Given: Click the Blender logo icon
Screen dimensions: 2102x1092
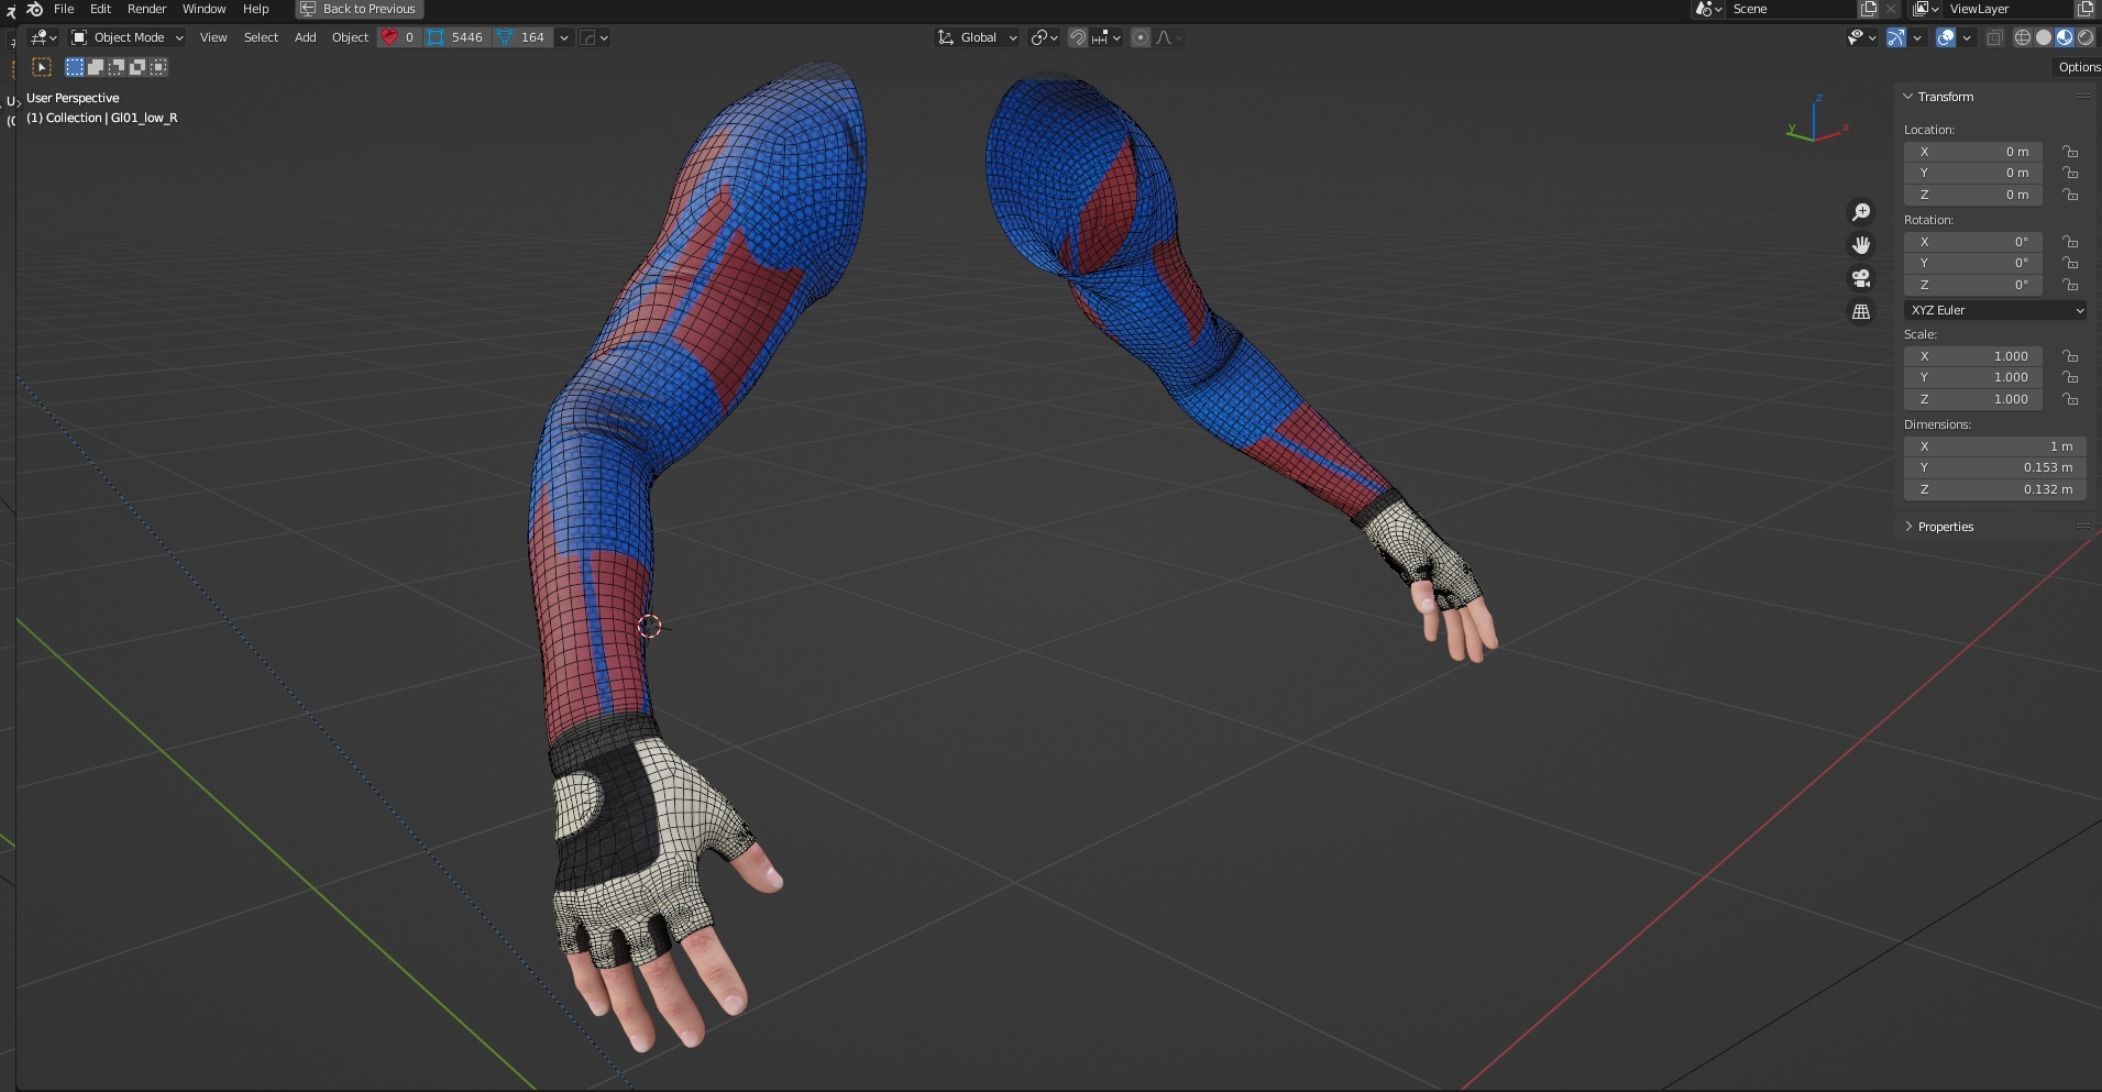Looking at the screenshot, I should click(x=34, y=9).
